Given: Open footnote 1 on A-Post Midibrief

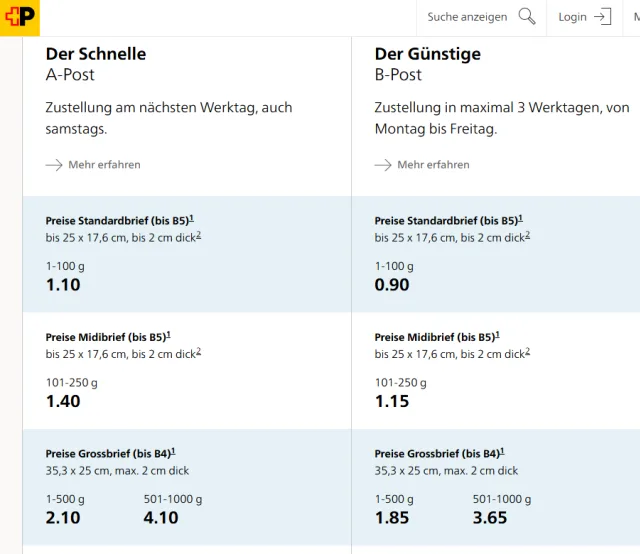Looking at the screenshot, I should (168, 335).
